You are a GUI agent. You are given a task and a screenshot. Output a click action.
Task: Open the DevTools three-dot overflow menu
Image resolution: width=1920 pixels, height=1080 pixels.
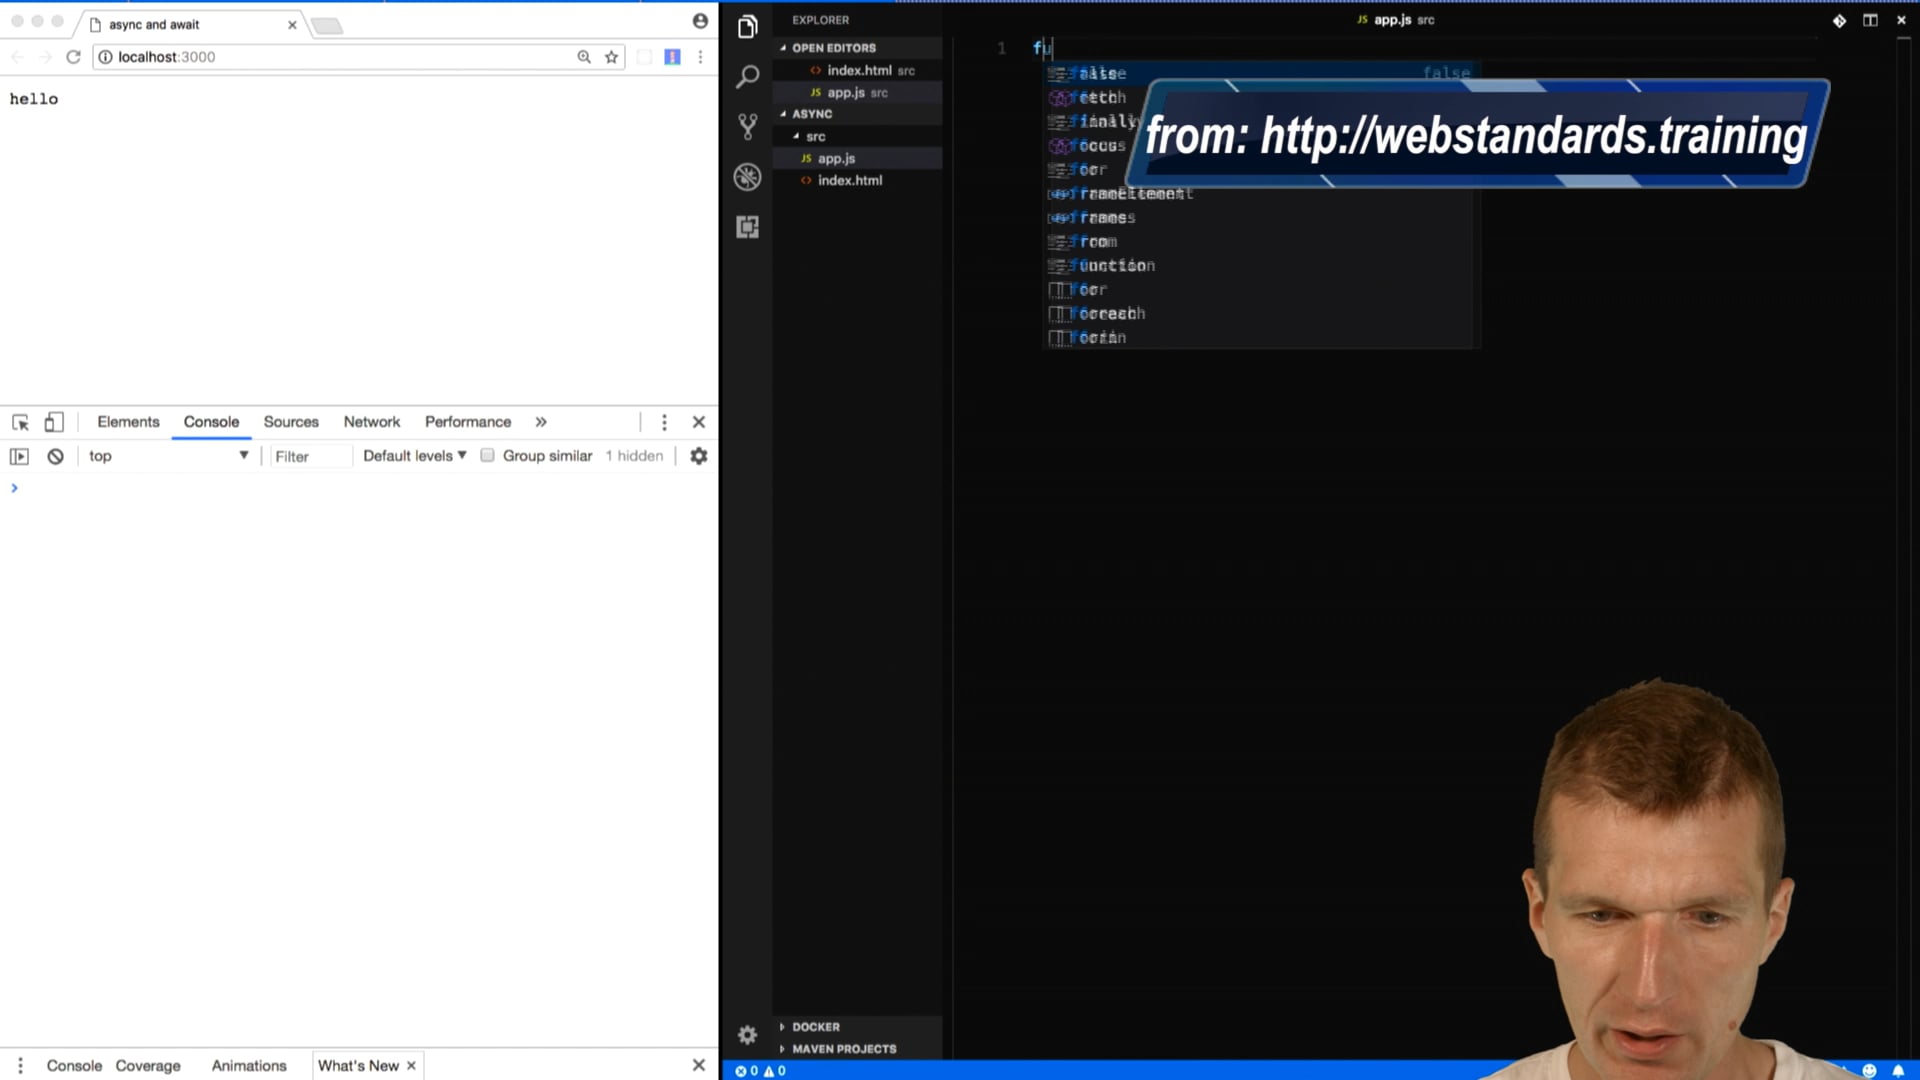click(x=664, y=422)
